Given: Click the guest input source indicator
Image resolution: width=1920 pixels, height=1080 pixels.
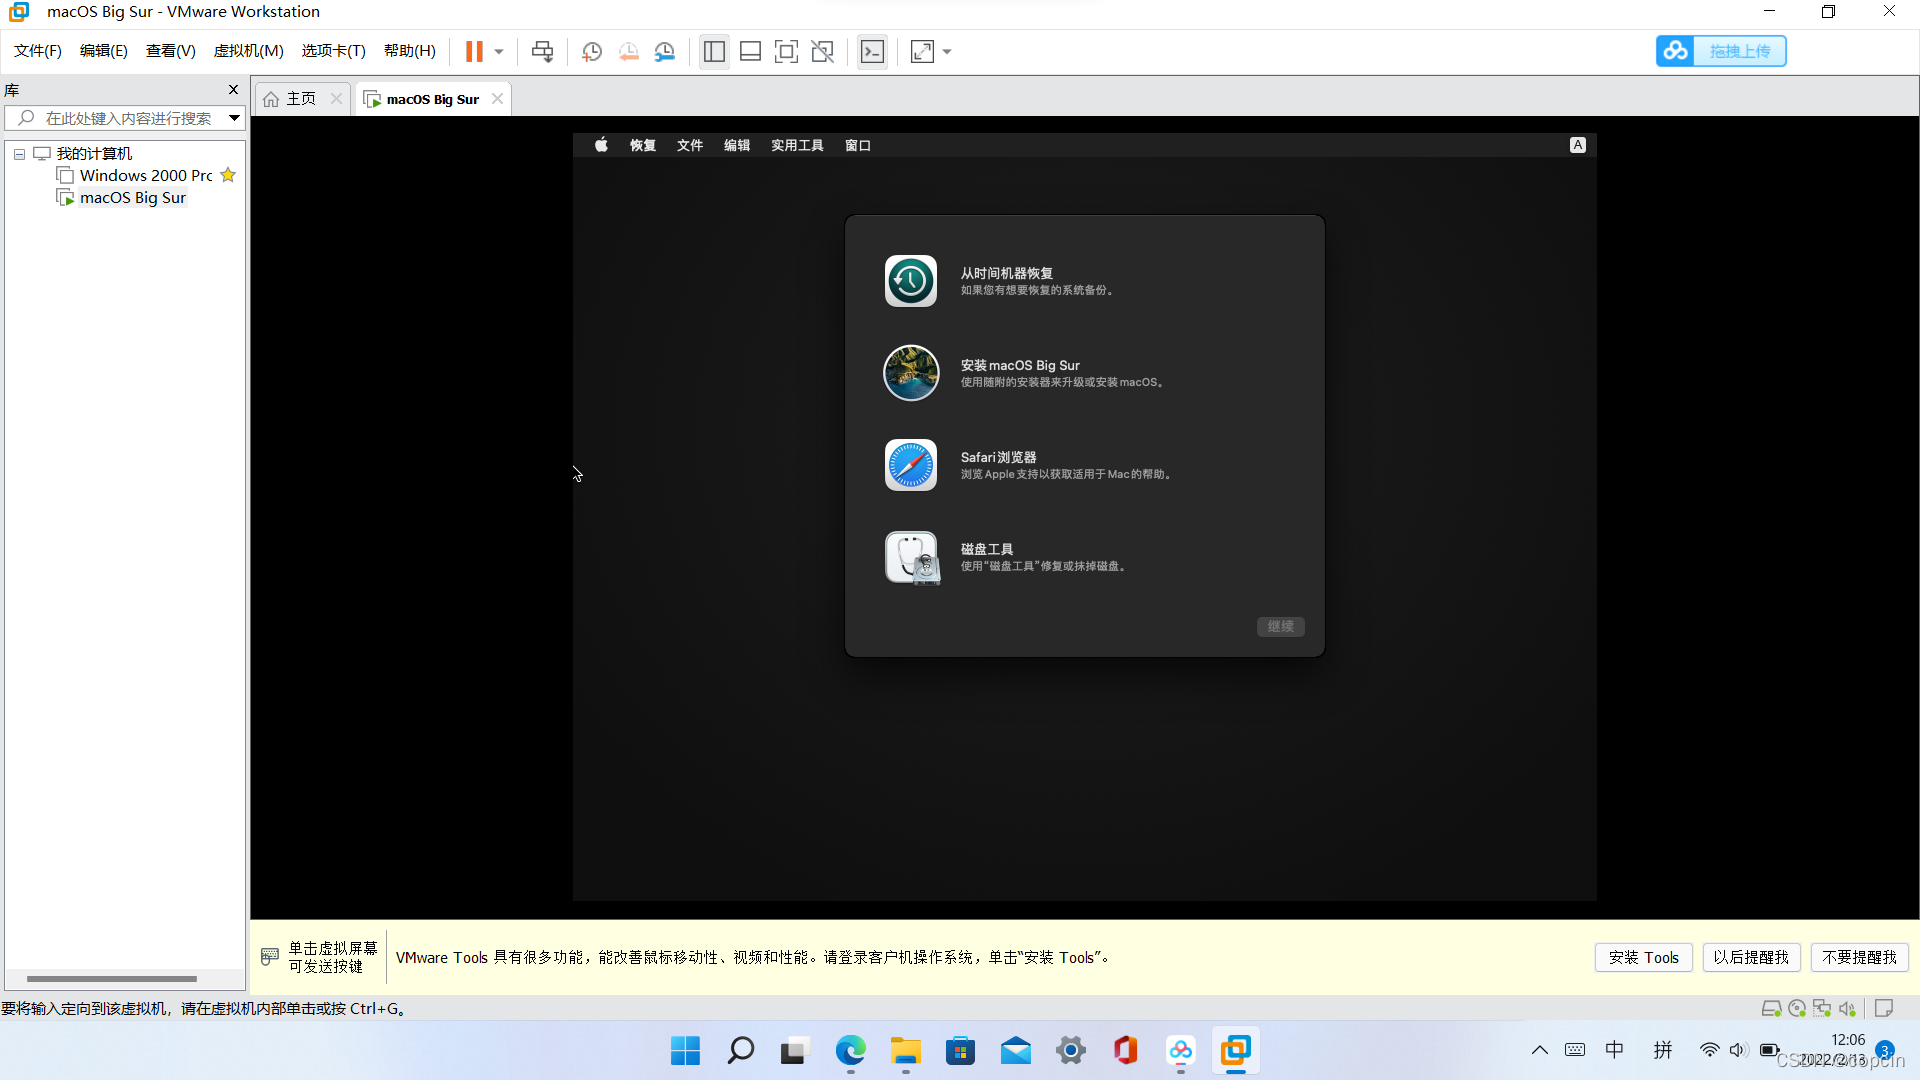Looking at the screenshot, I should (x=1578, y=145).
